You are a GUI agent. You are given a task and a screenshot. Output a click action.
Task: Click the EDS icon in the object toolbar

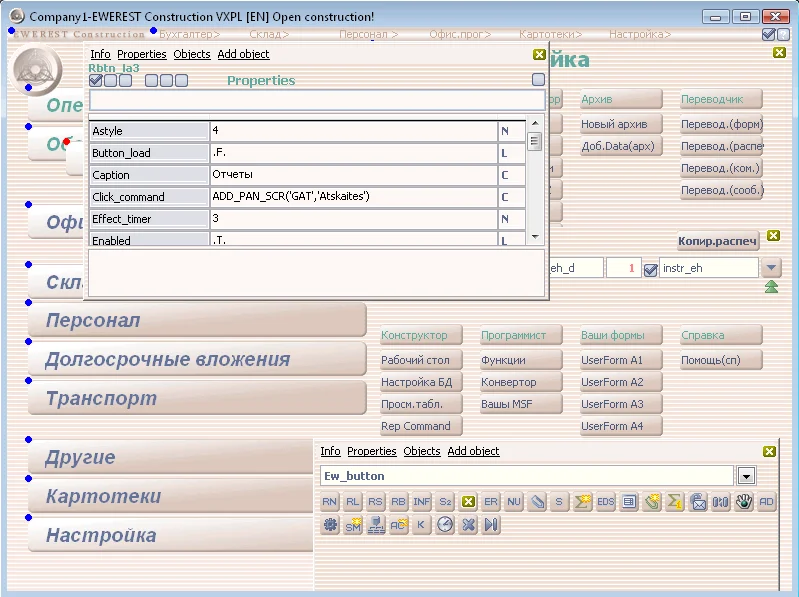[x=606, y=502]
